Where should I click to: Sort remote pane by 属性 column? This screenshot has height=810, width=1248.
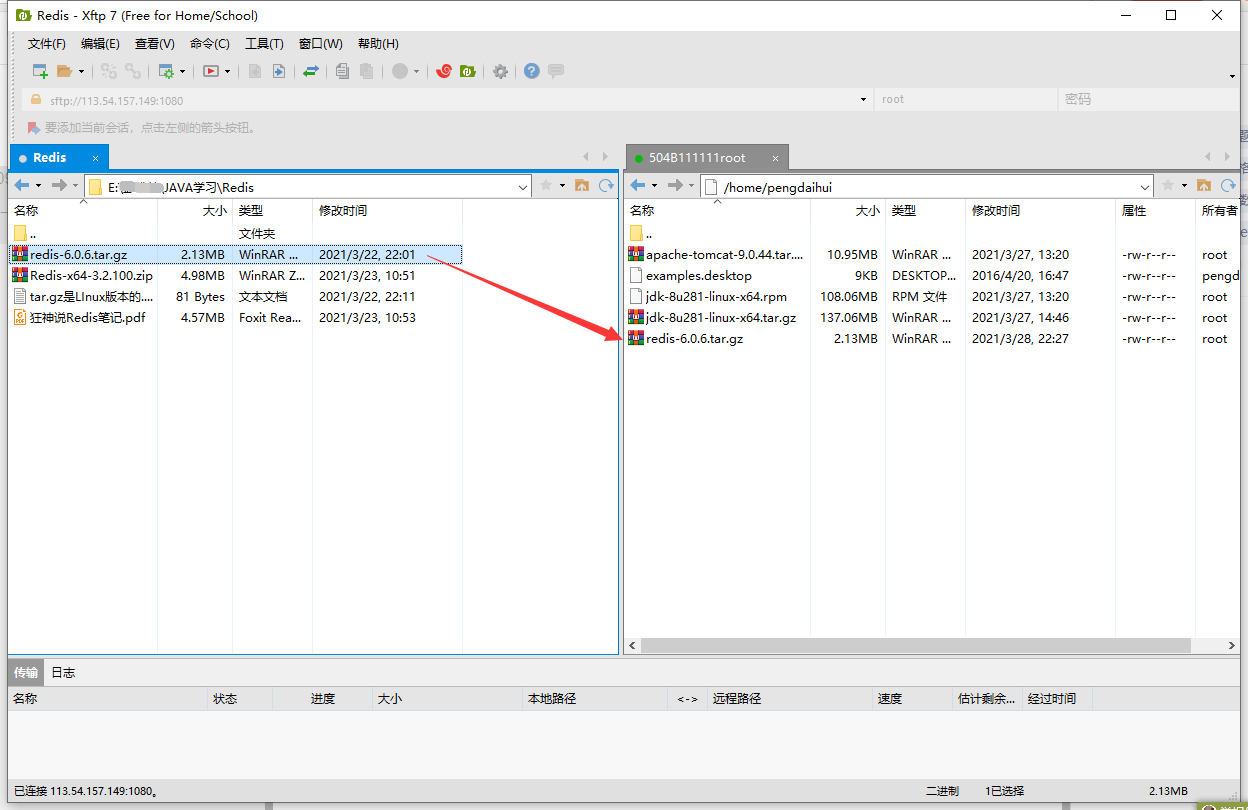[1155, 211]
